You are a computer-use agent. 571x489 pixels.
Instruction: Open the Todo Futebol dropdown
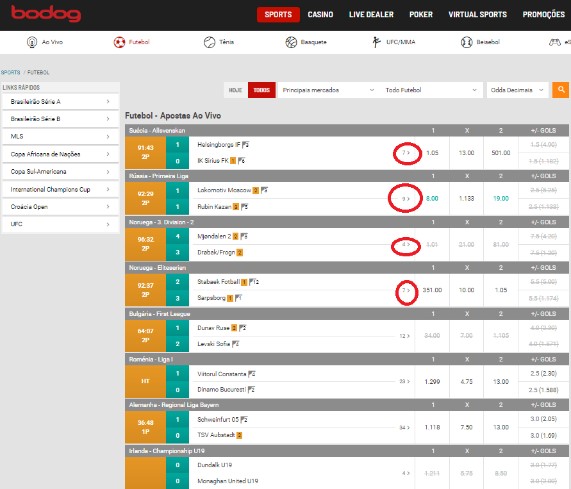(x=431, y=90)
